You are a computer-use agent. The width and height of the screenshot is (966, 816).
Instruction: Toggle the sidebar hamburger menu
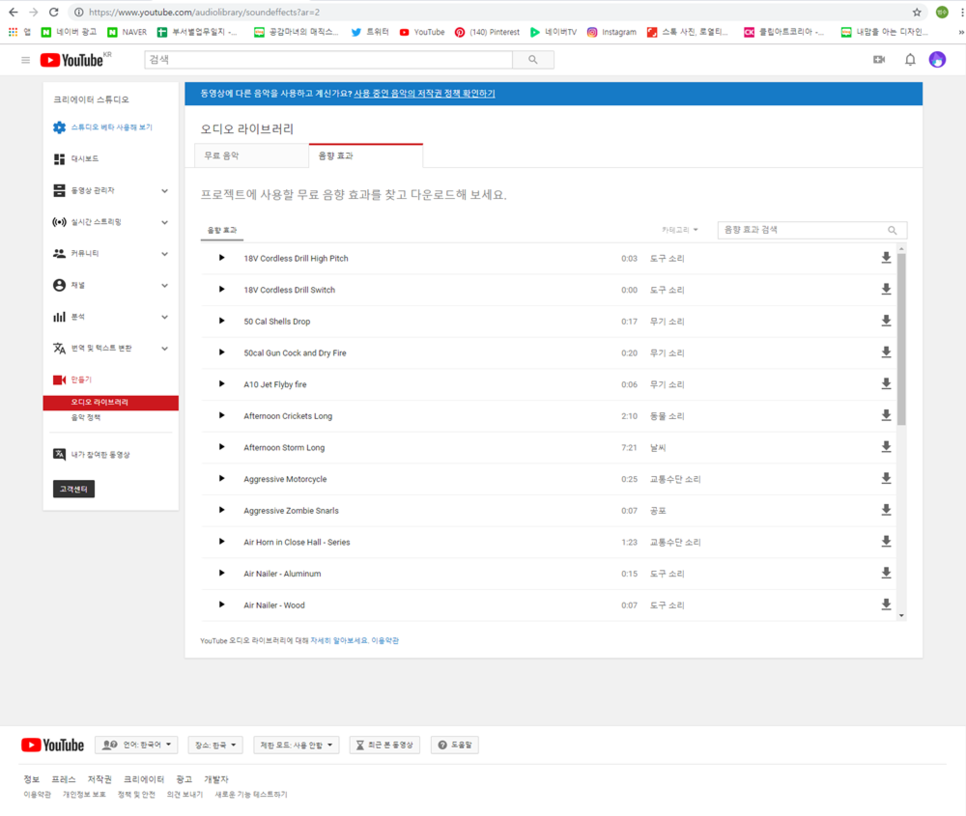pyautogui.click(x=25, y=59)
